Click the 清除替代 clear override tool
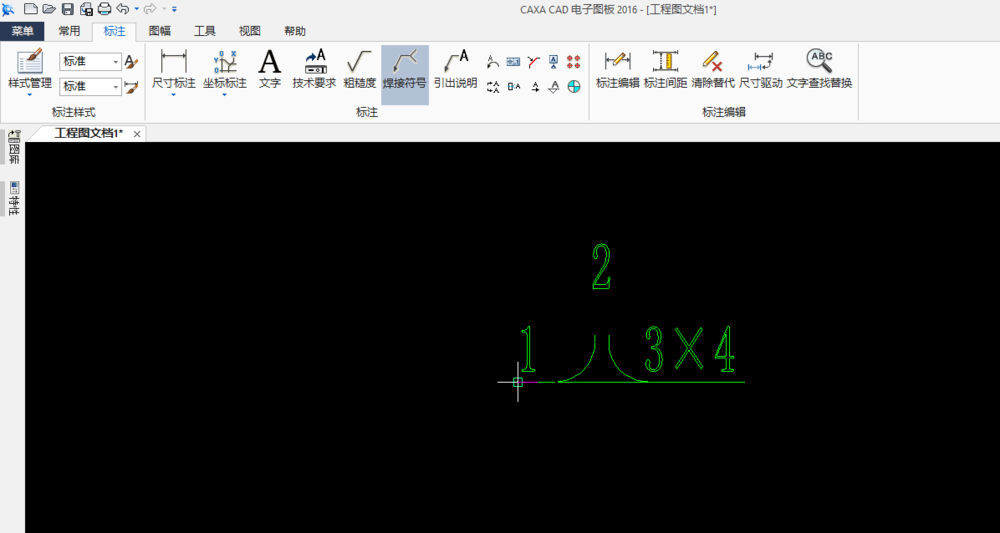Viewport: 1000px width, 533px height. [x=713, y=68]
